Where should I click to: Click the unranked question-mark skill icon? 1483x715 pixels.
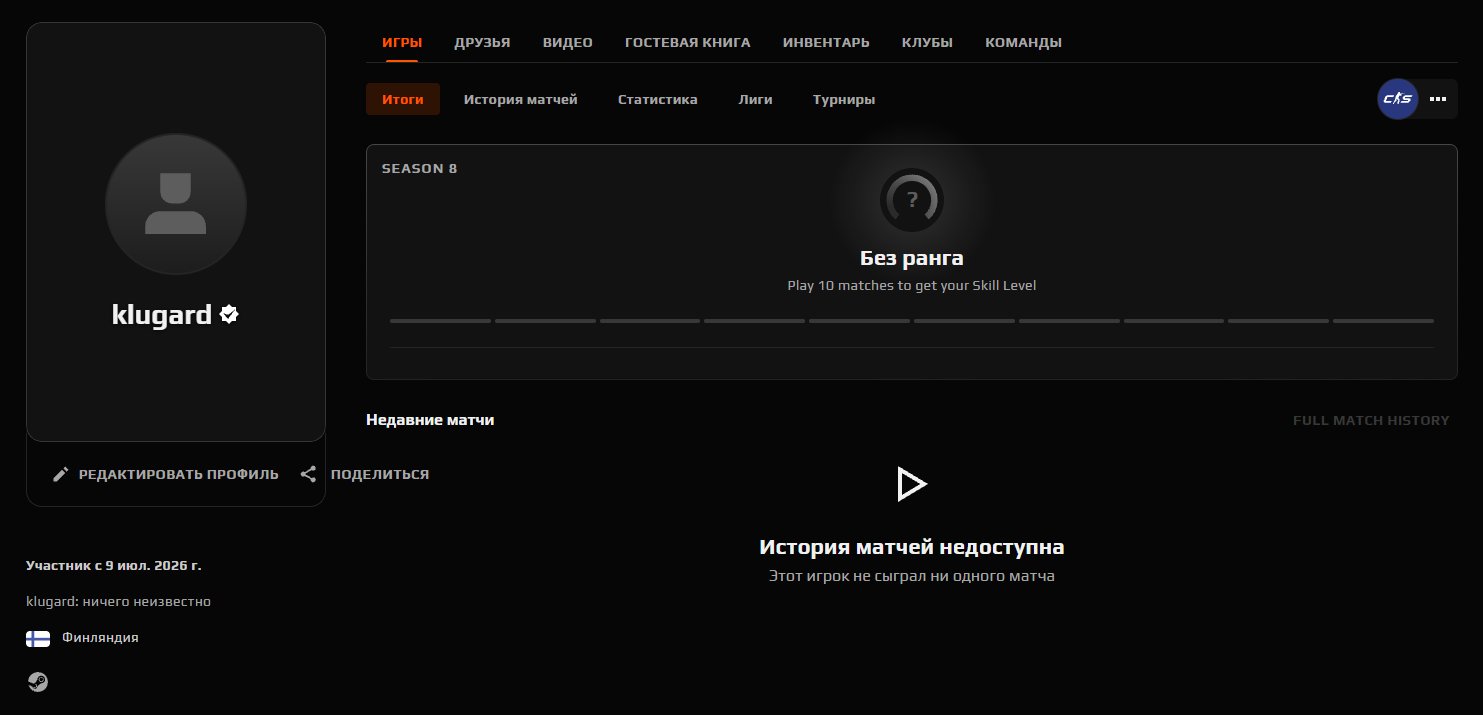pos(911,200)
